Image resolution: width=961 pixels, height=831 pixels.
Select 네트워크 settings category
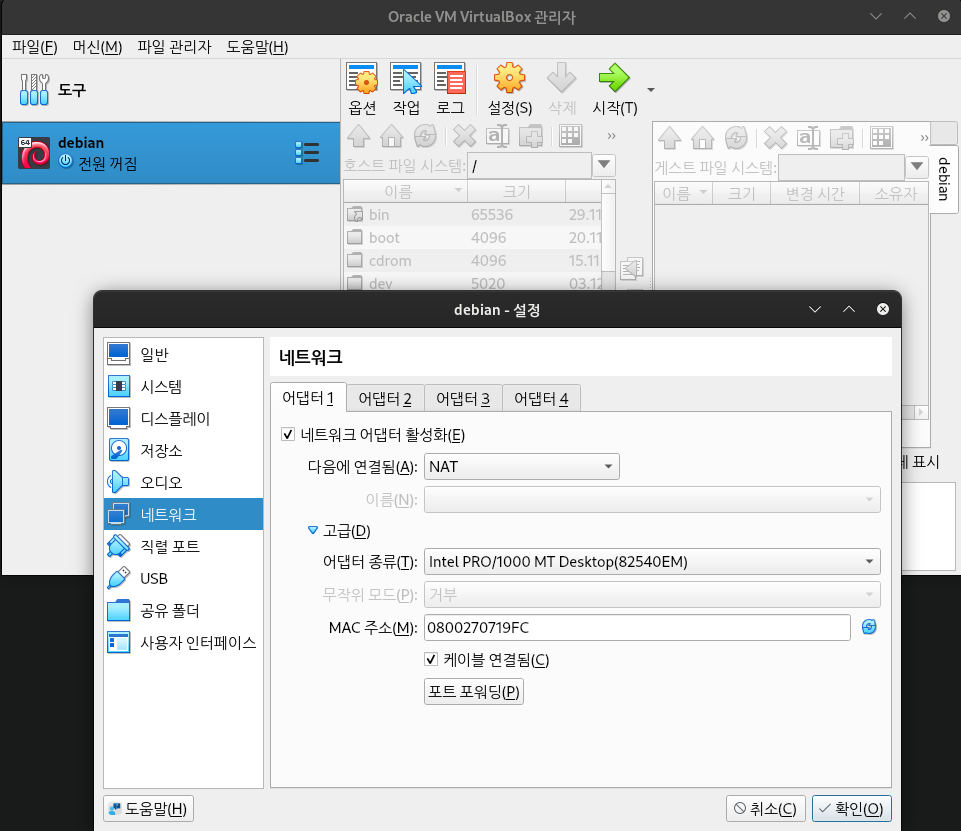coord(183,514)
